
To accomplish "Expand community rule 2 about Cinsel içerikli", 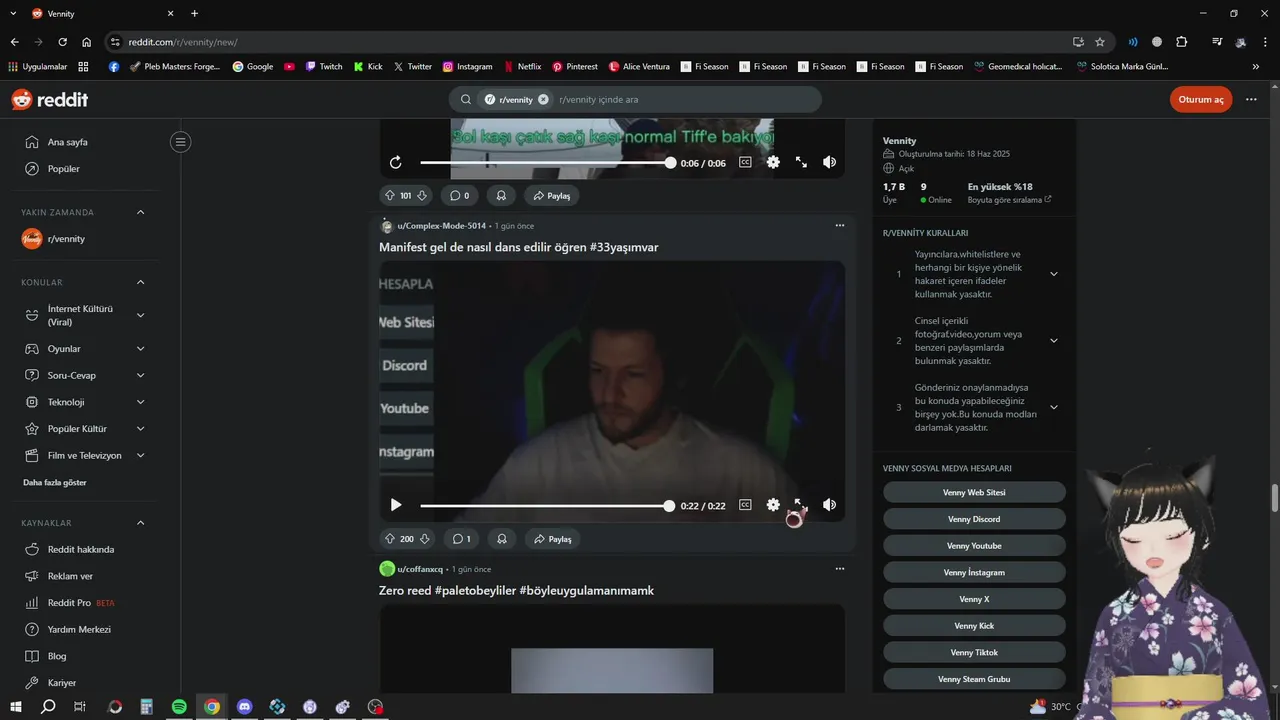I will [1053, 341].
